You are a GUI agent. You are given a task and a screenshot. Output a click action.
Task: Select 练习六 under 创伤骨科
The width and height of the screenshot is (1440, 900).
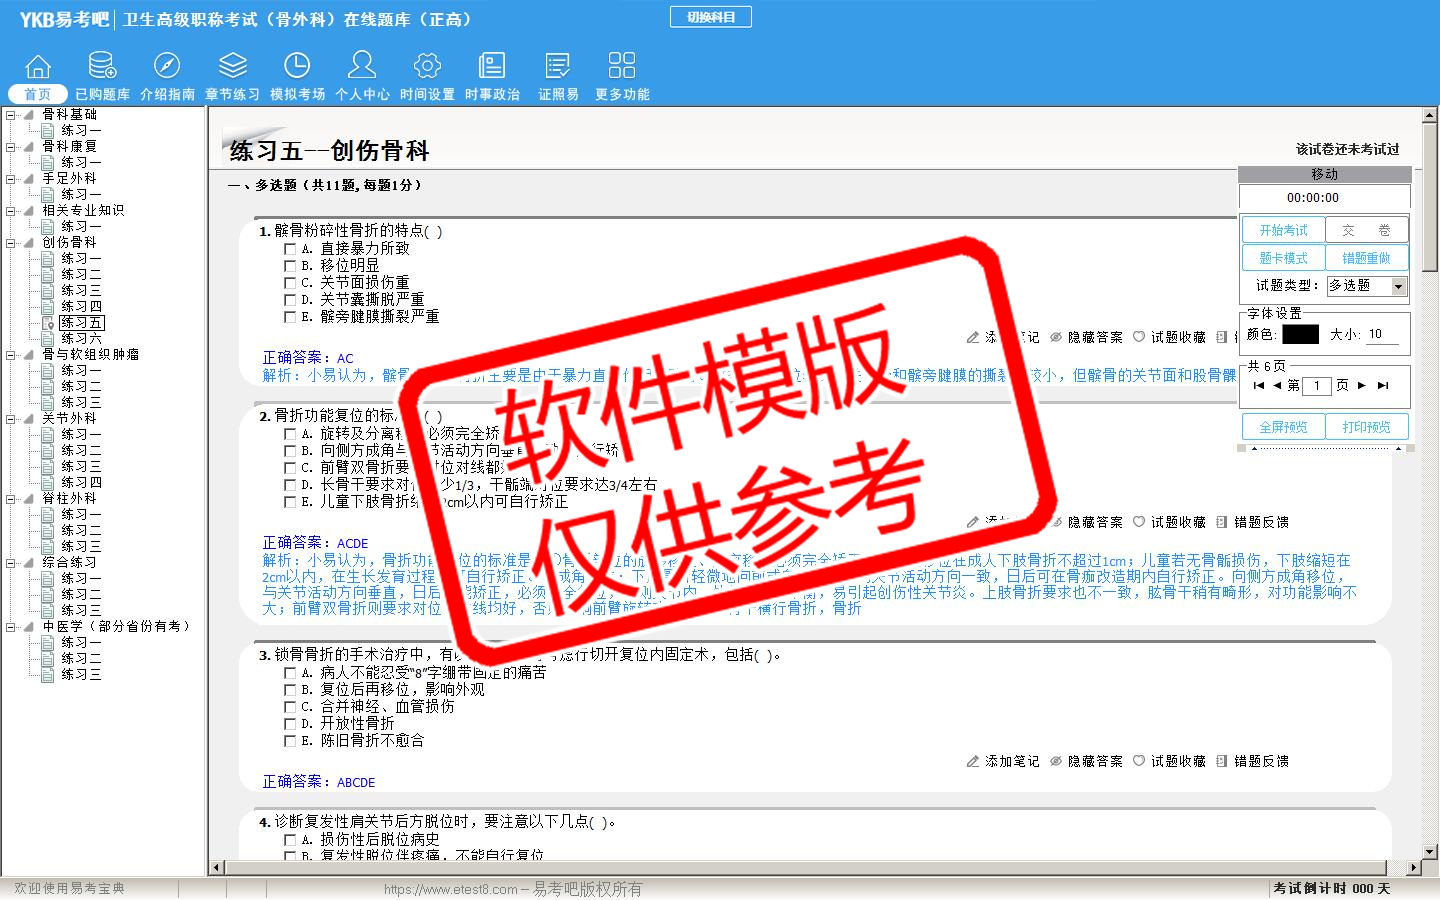pyautogui.click(x=80, y=339)
